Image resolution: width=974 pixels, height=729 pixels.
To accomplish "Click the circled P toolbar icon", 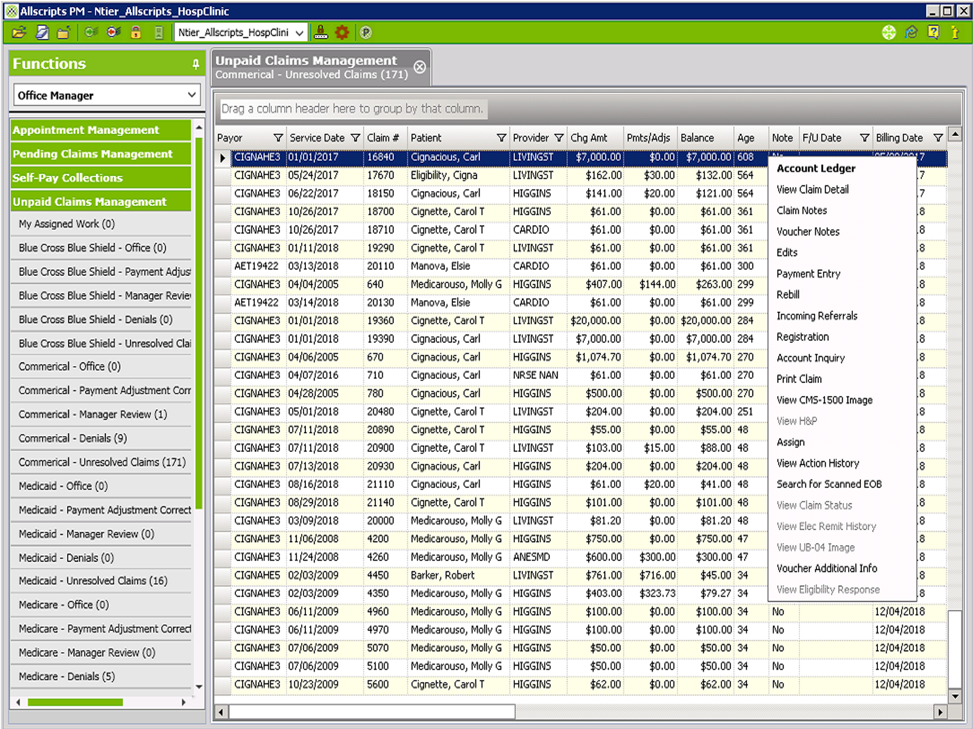I will 366,32.
